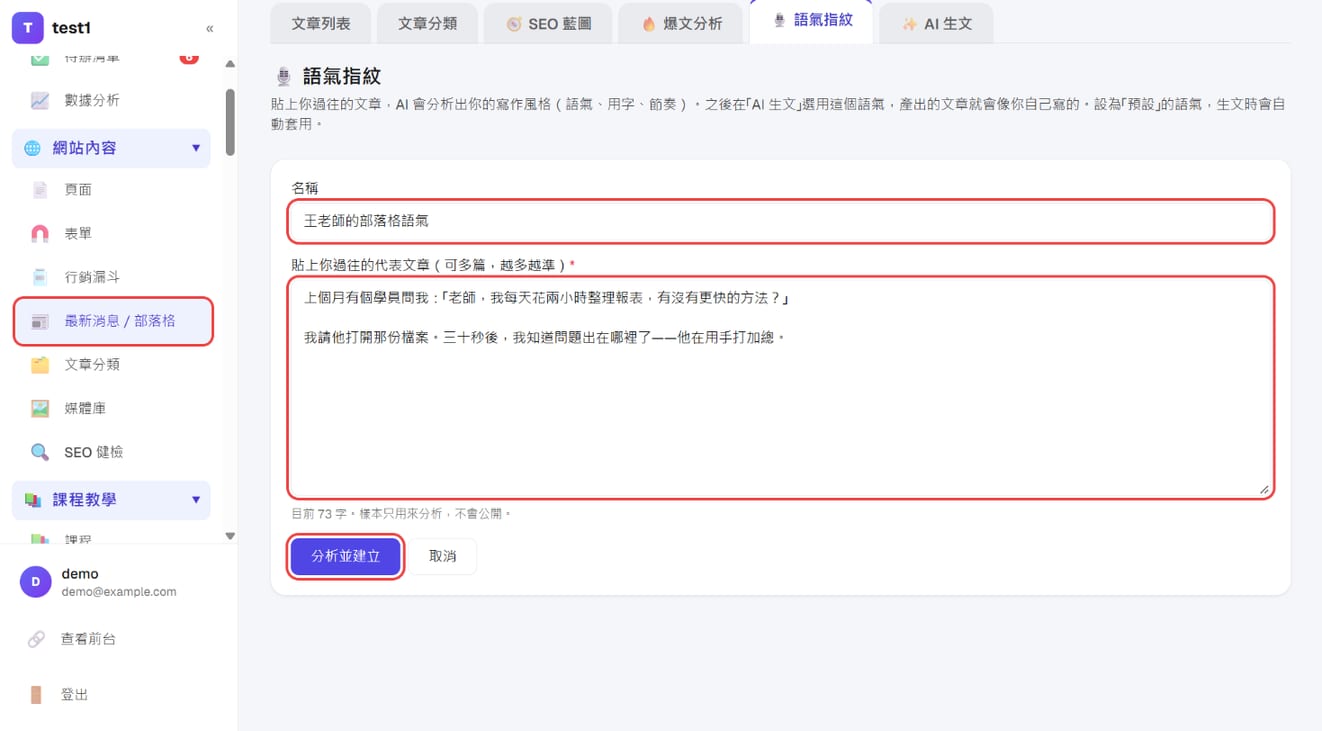Open the 媒體庫 sidebar item
This screenshot has height=731, width=1322.
[x=111, y=408]
